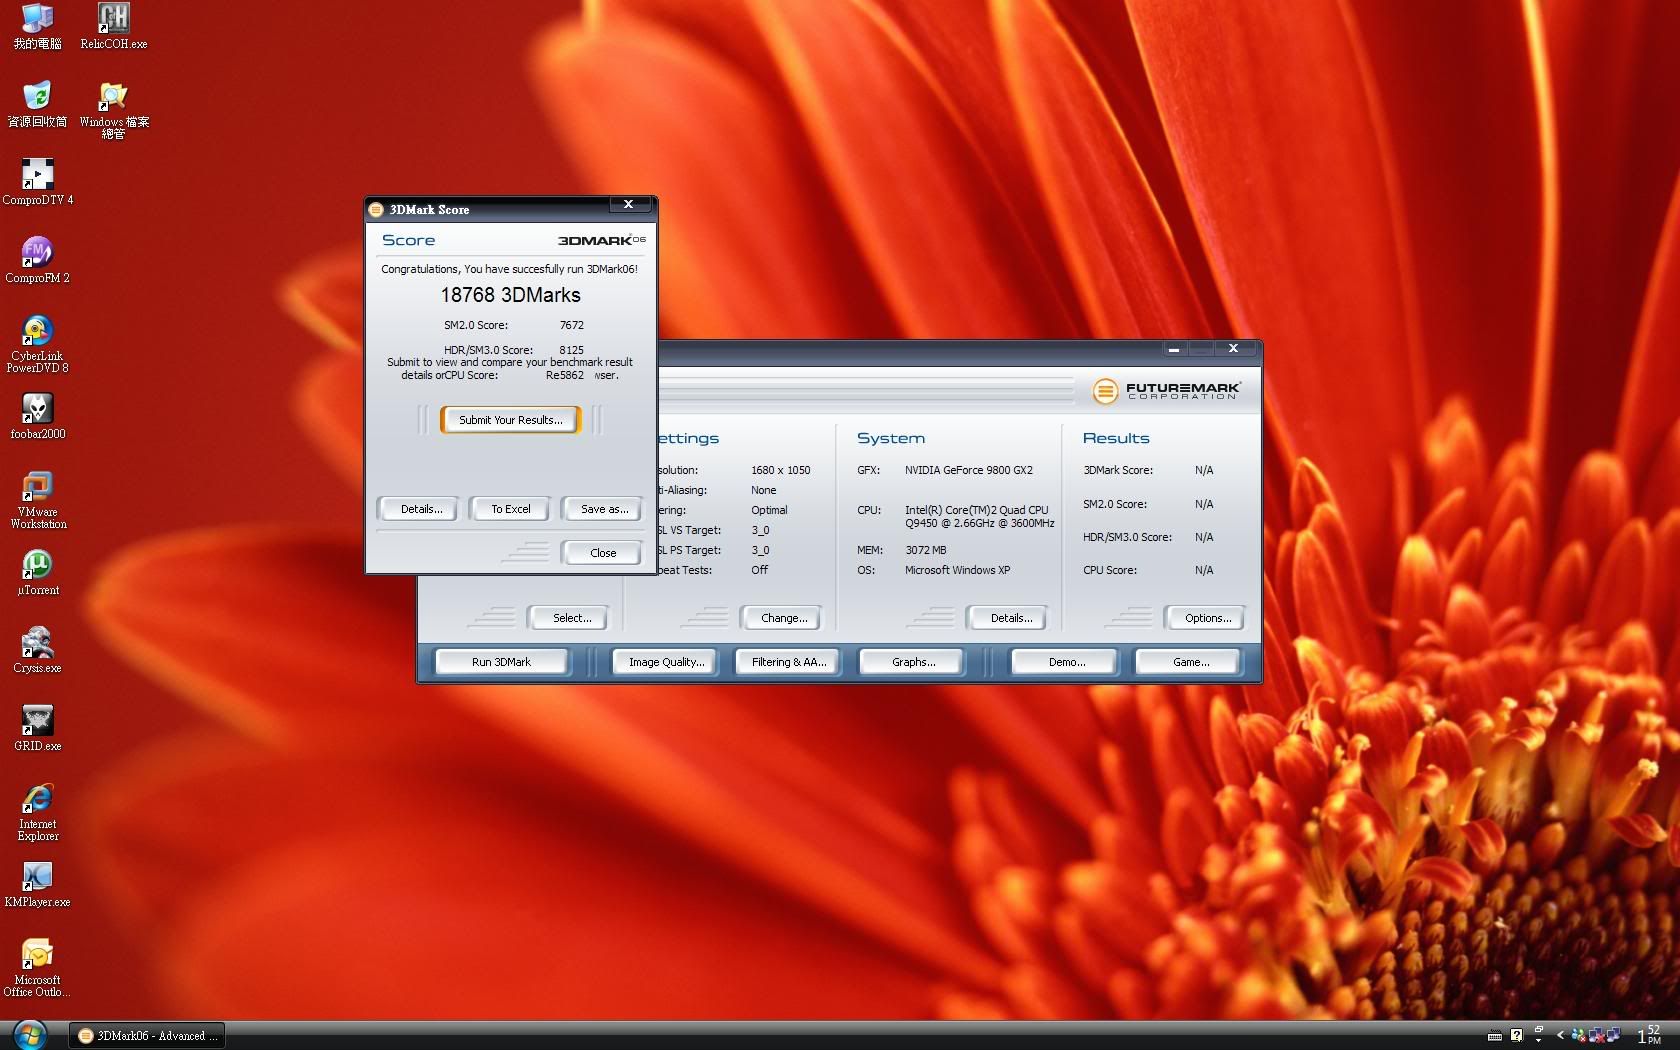
Task: Click the Futuremark Corporation logo
Action: pos(1166,390)
